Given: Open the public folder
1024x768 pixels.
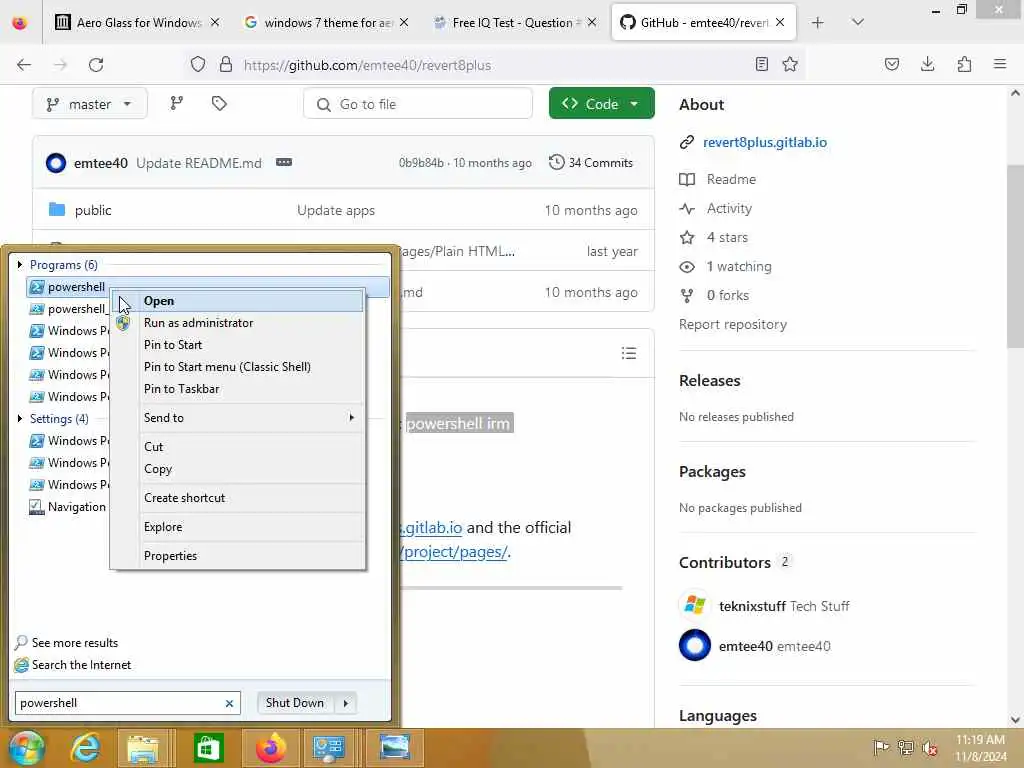Looking at the screenshot, I should tap(93, 210).
